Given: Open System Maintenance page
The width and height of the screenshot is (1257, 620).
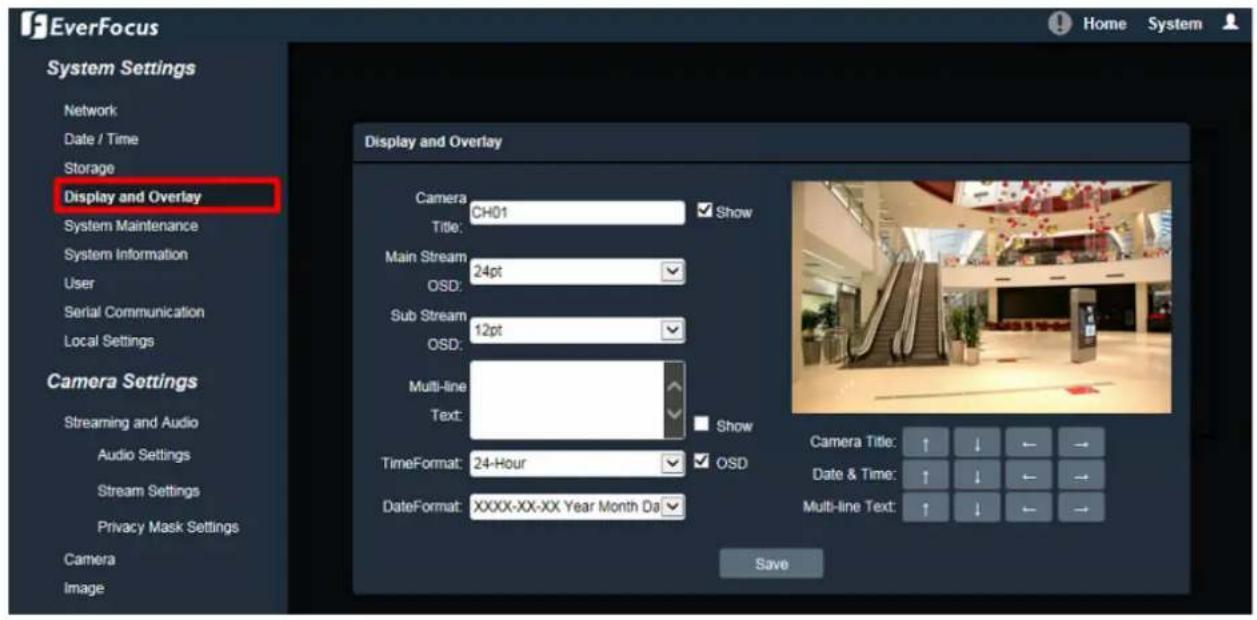Looking at the screenshot, I should pyautogui.click(x=131, y=226).
